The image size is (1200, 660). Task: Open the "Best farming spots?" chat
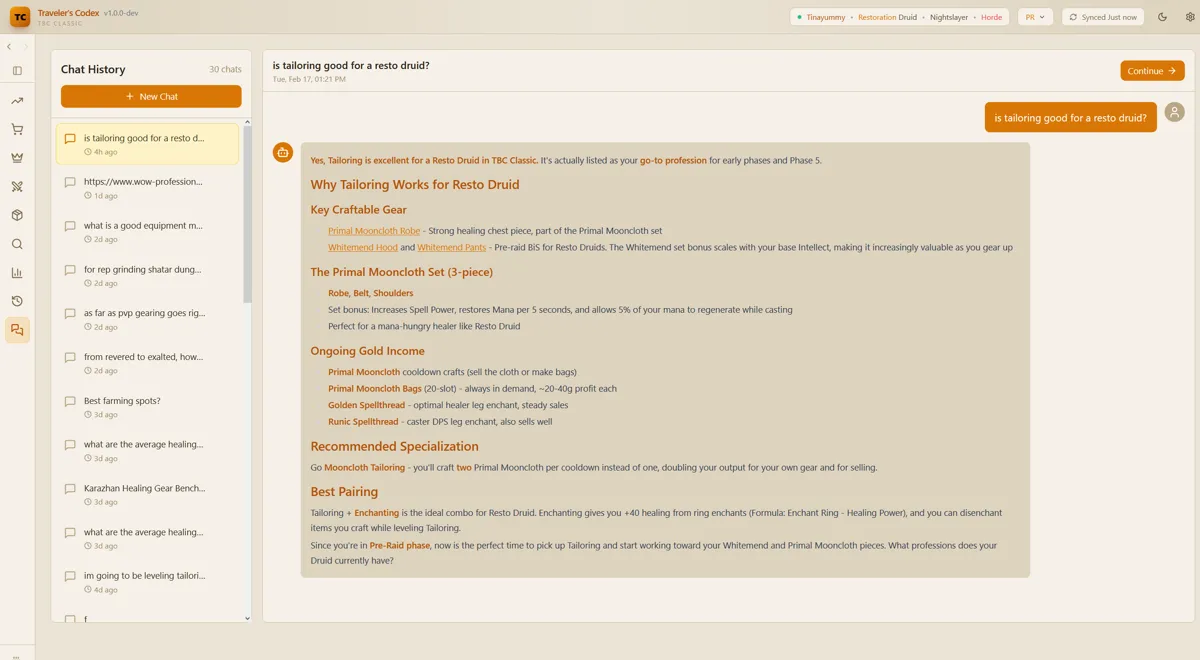[x=122, y=401]
